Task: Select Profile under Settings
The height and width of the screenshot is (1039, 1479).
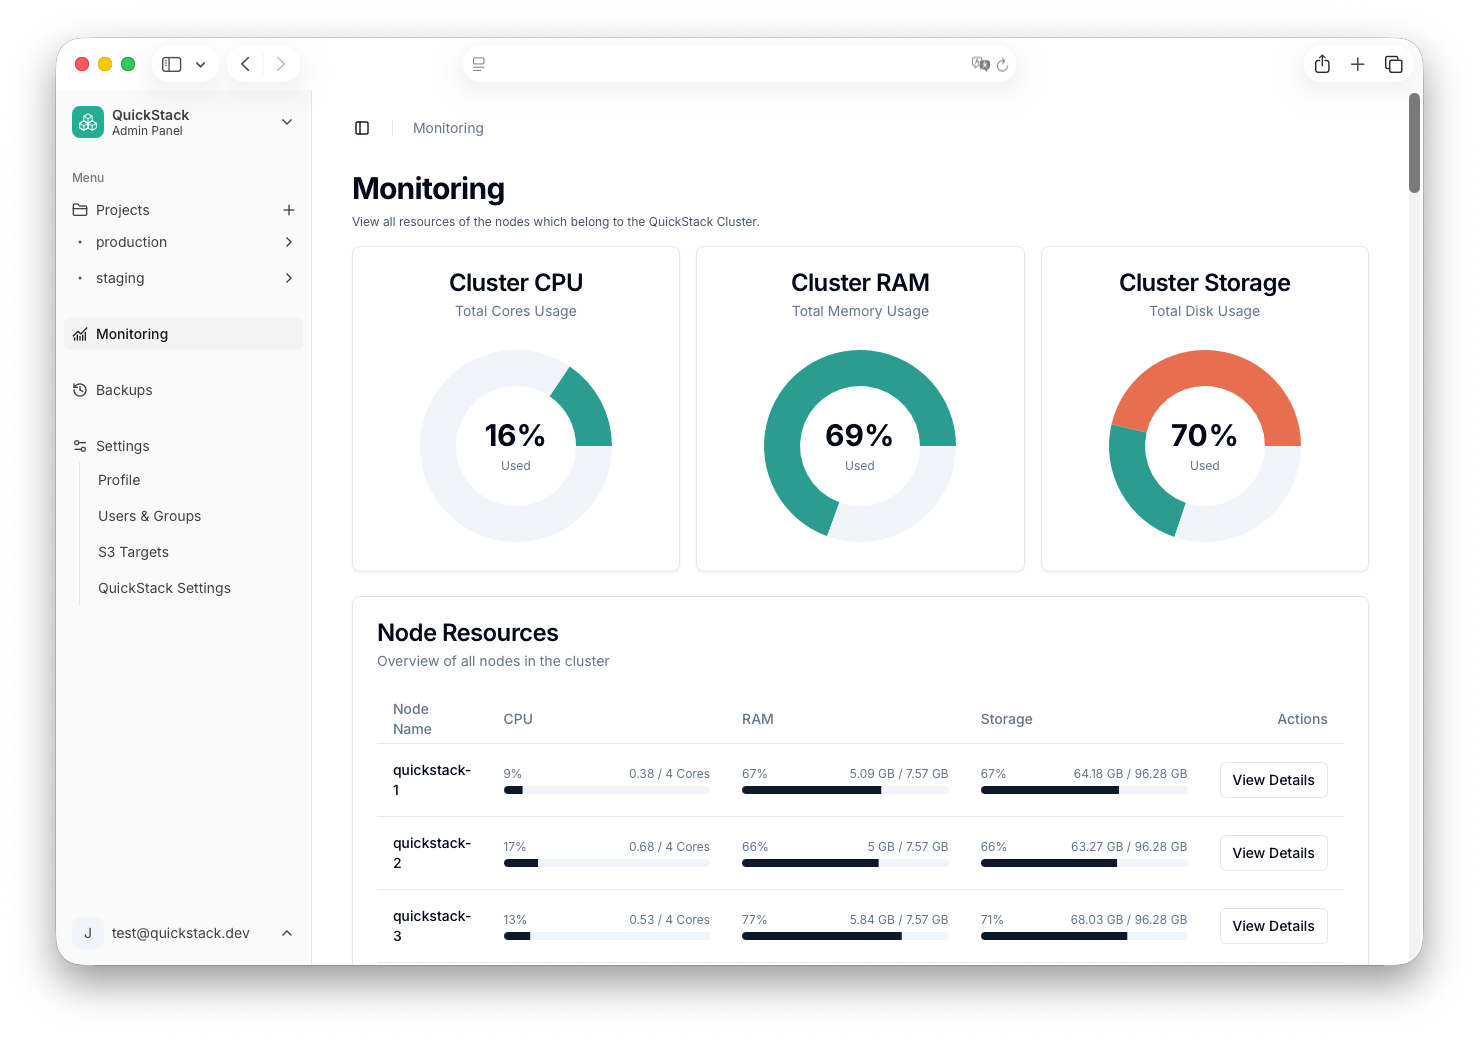Action: 118,480
